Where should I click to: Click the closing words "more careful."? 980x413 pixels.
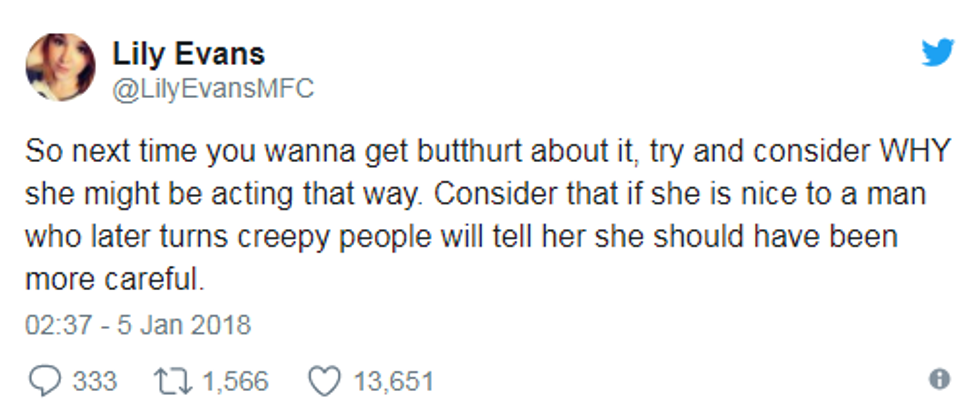tap(114, 282)
